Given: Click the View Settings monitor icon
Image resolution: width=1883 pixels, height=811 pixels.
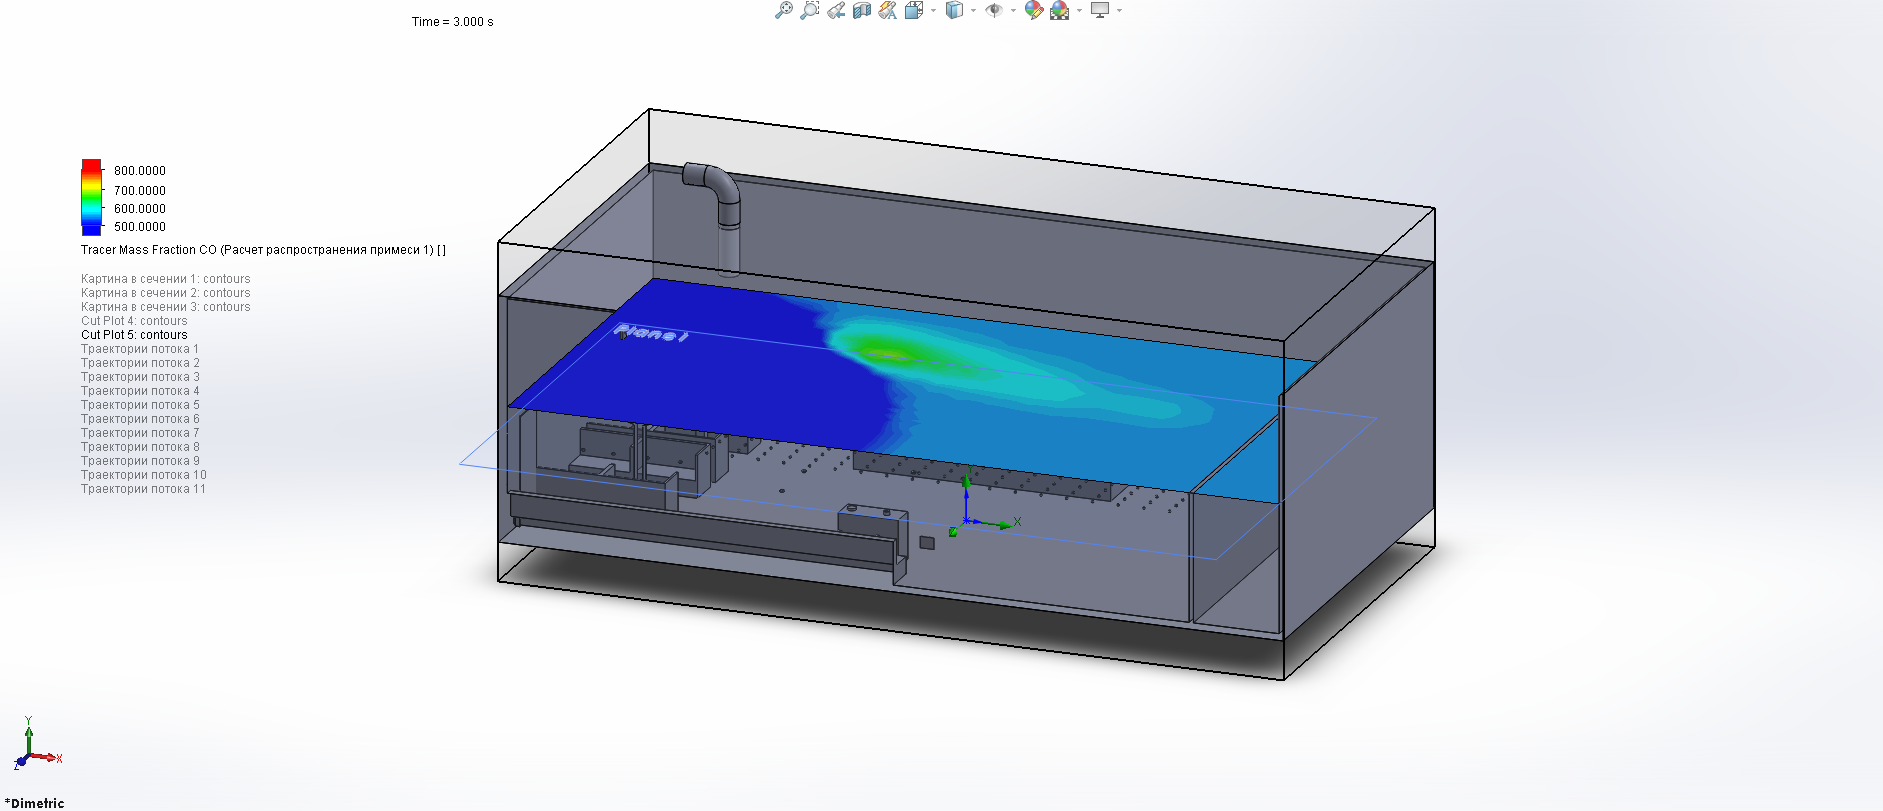Looking at the screenshot, I should [x=1100, y=10].
